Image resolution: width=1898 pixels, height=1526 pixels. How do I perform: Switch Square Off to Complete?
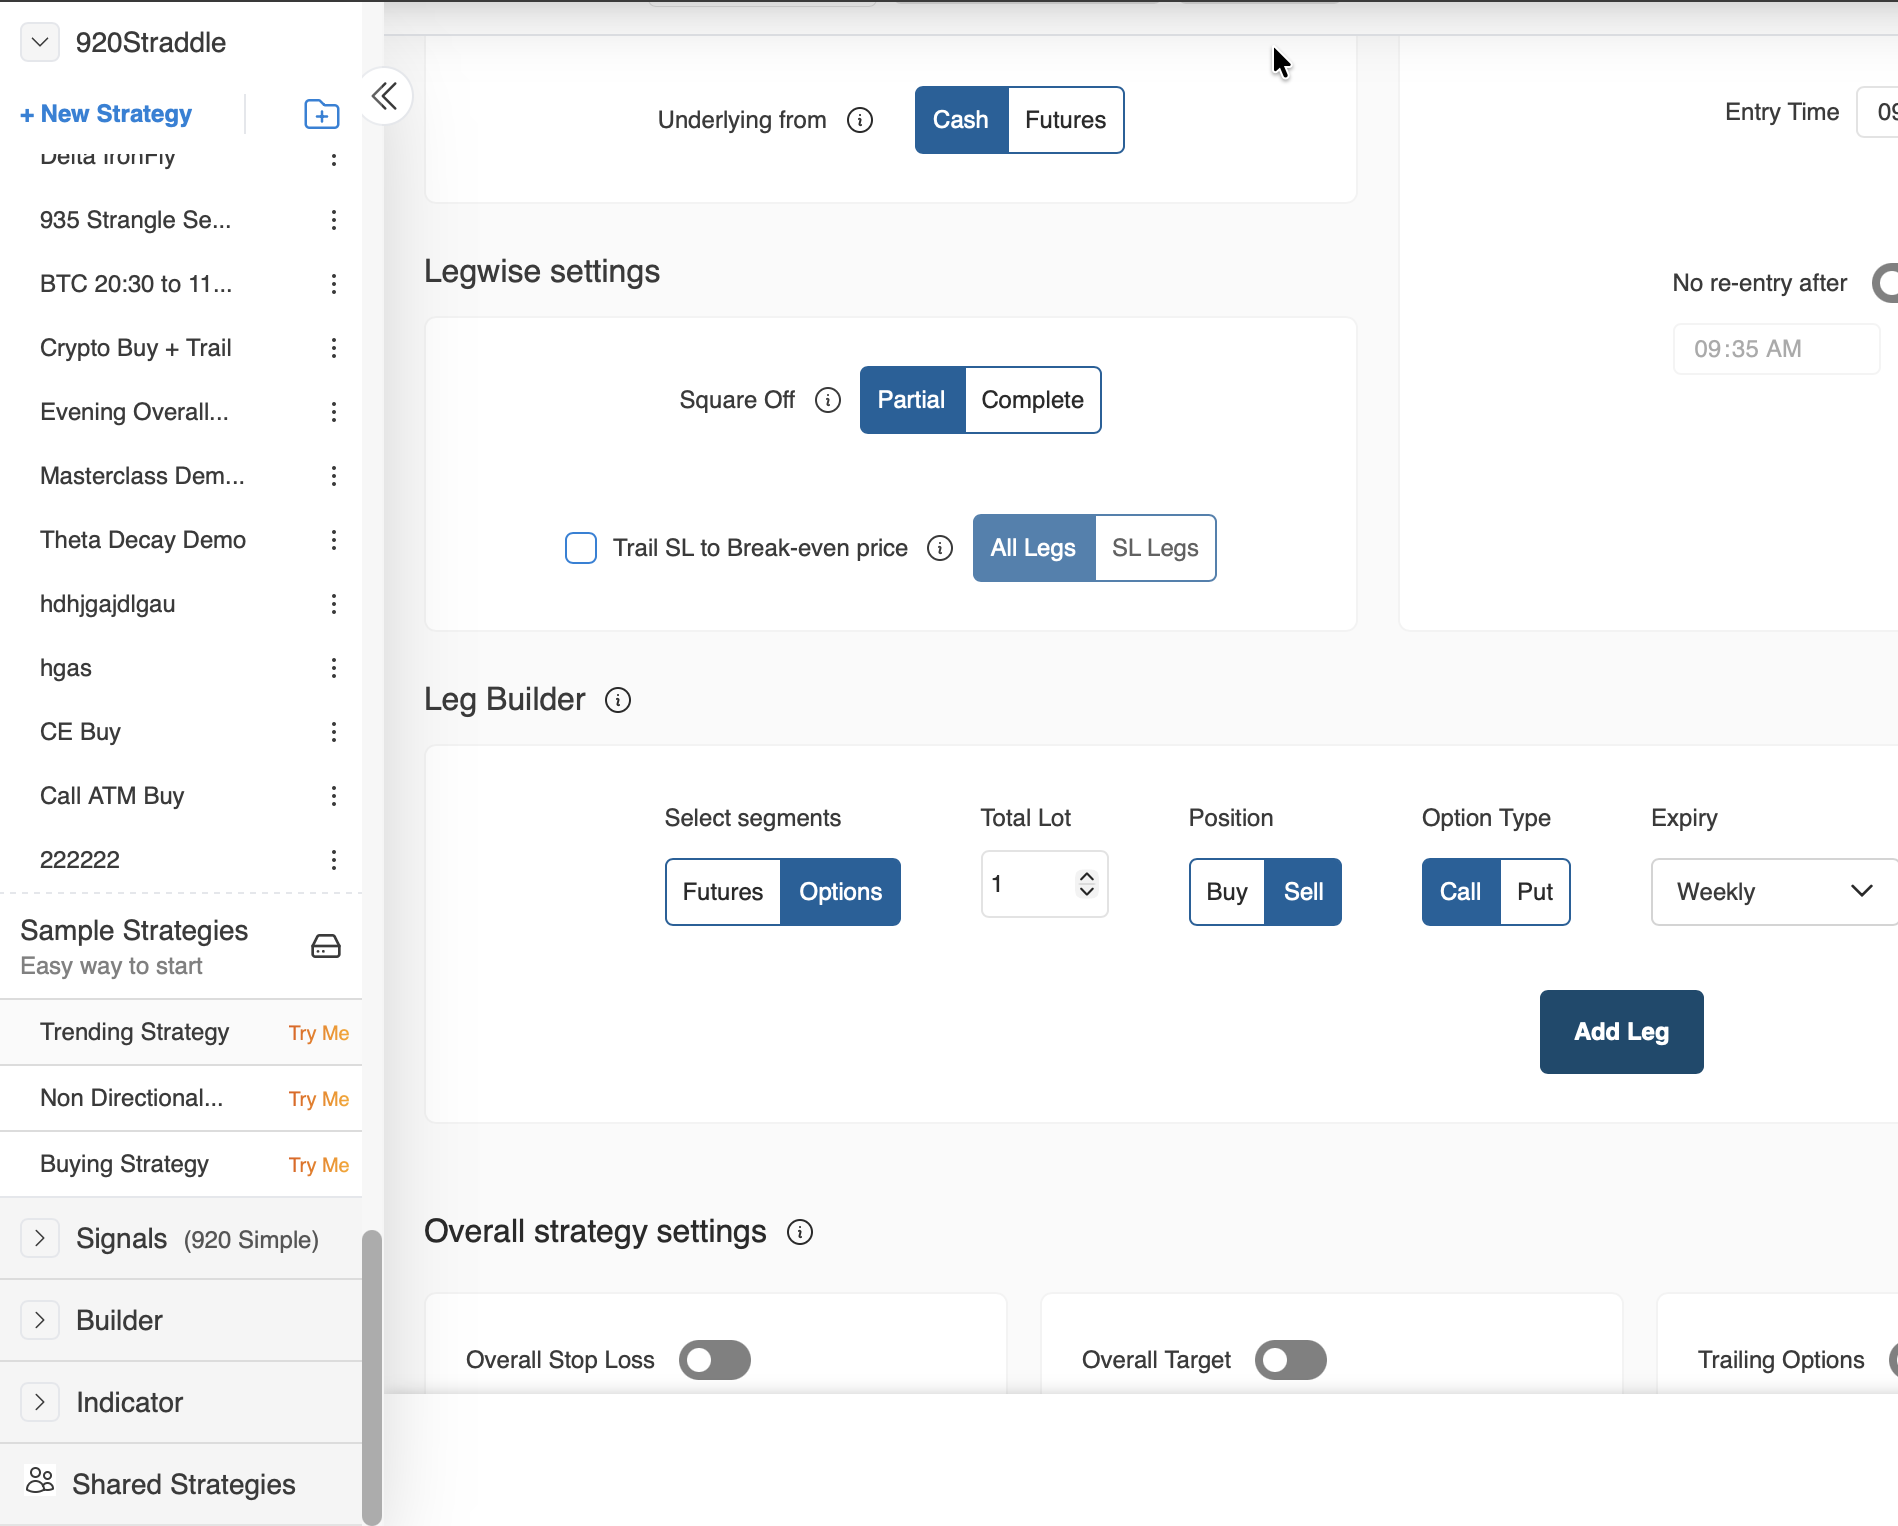(1032, 400)
